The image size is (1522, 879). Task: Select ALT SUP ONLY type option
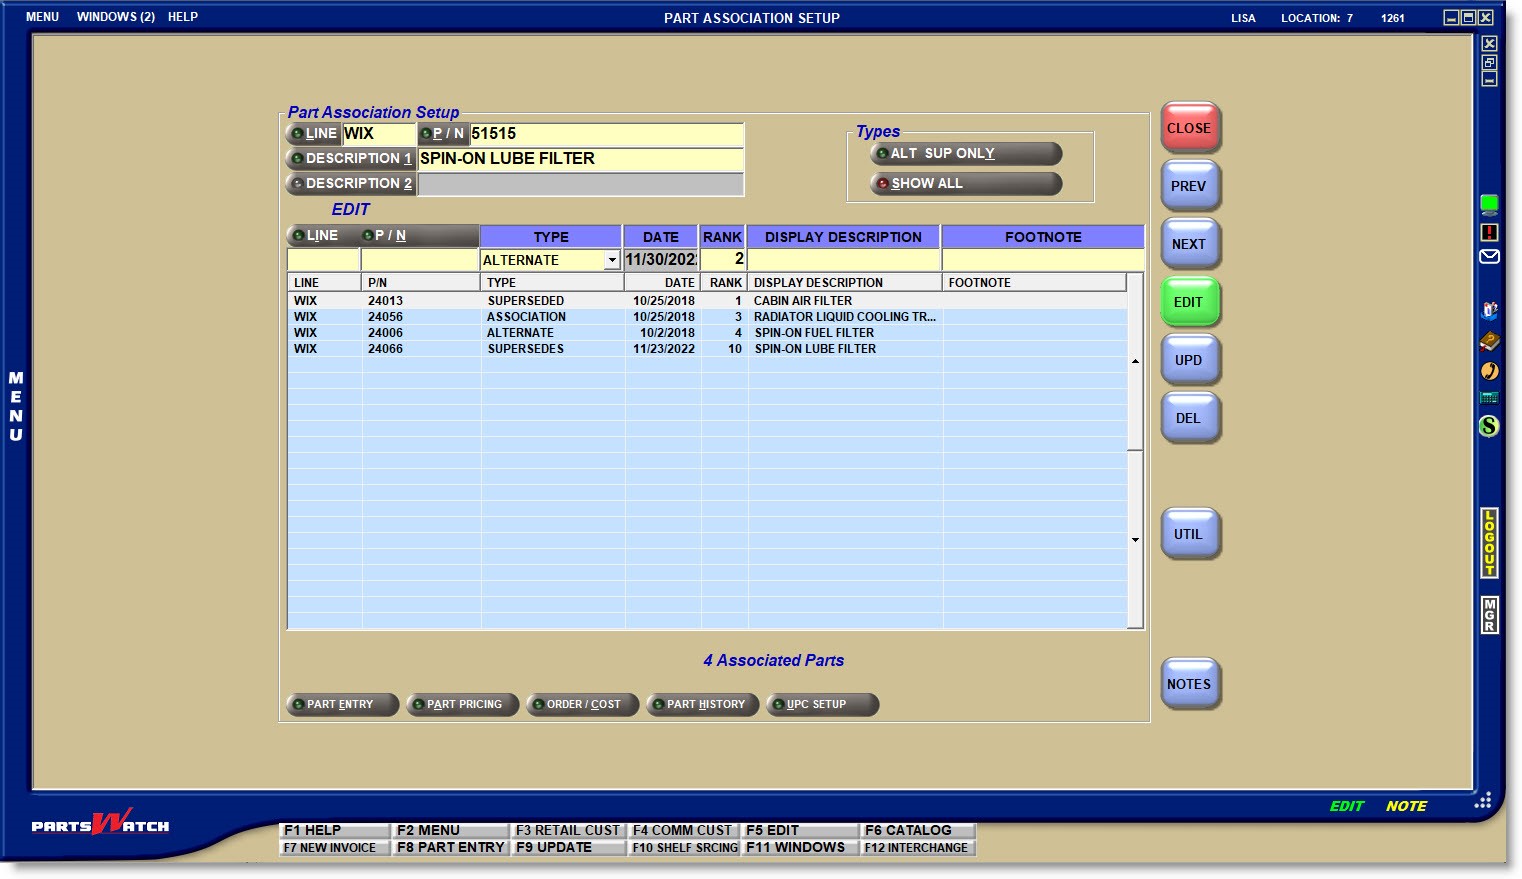click(965, 153)
